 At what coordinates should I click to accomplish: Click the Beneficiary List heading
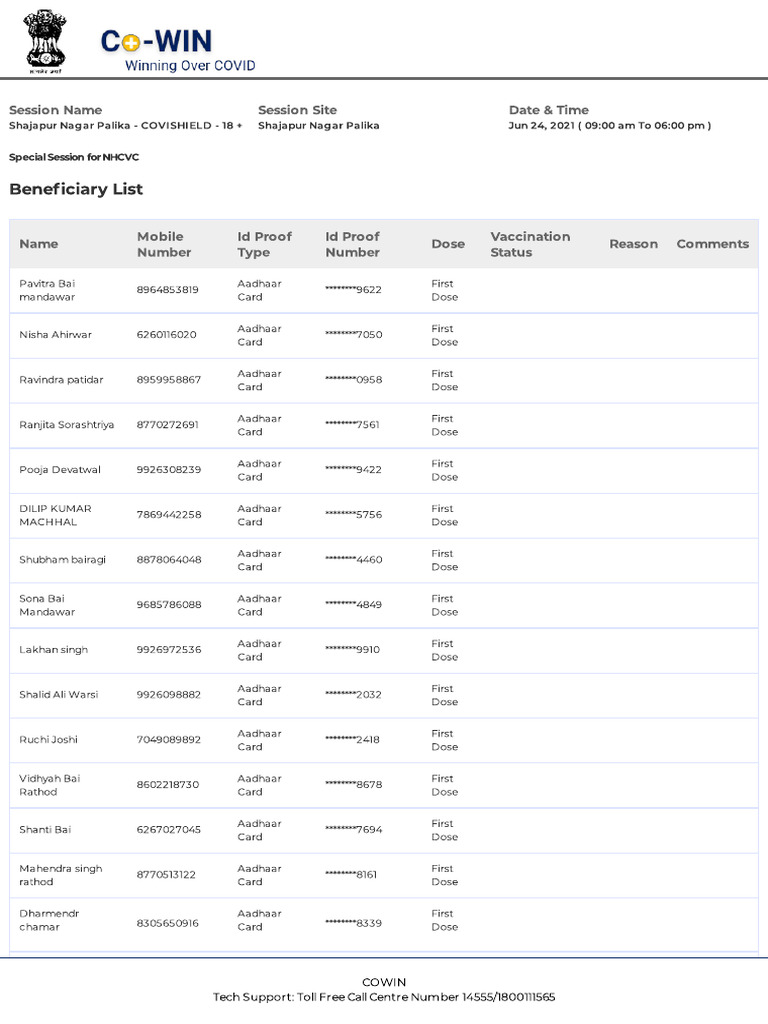point(76,189)
